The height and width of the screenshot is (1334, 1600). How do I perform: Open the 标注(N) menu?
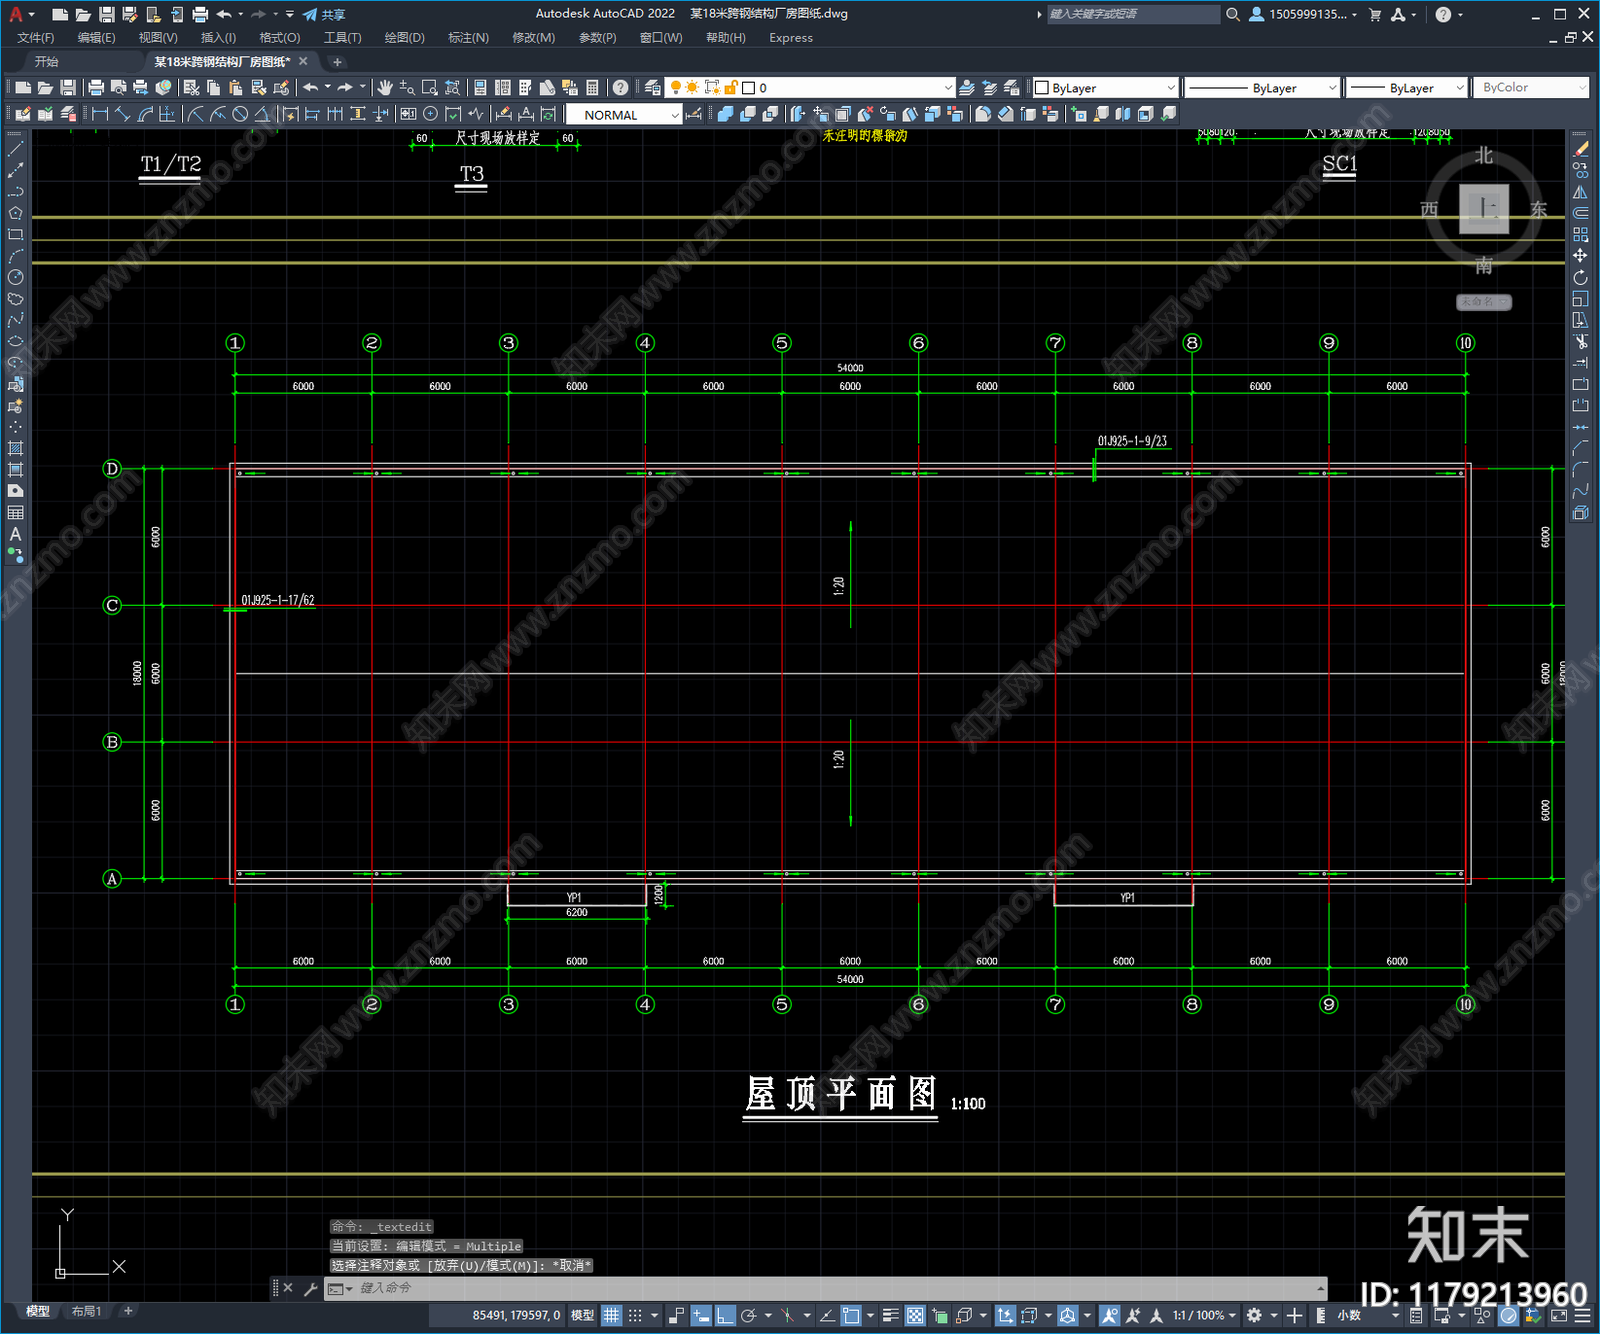pyautogui.click(x=468, y=38)
